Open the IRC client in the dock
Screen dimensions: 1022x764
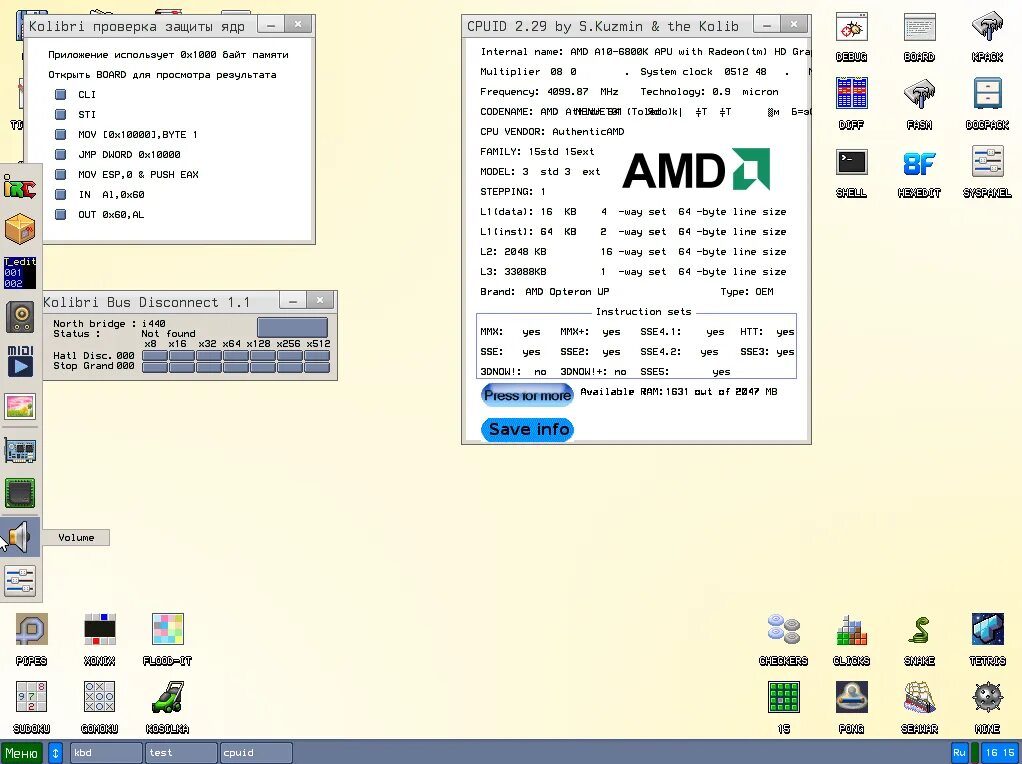click(20, 186)
